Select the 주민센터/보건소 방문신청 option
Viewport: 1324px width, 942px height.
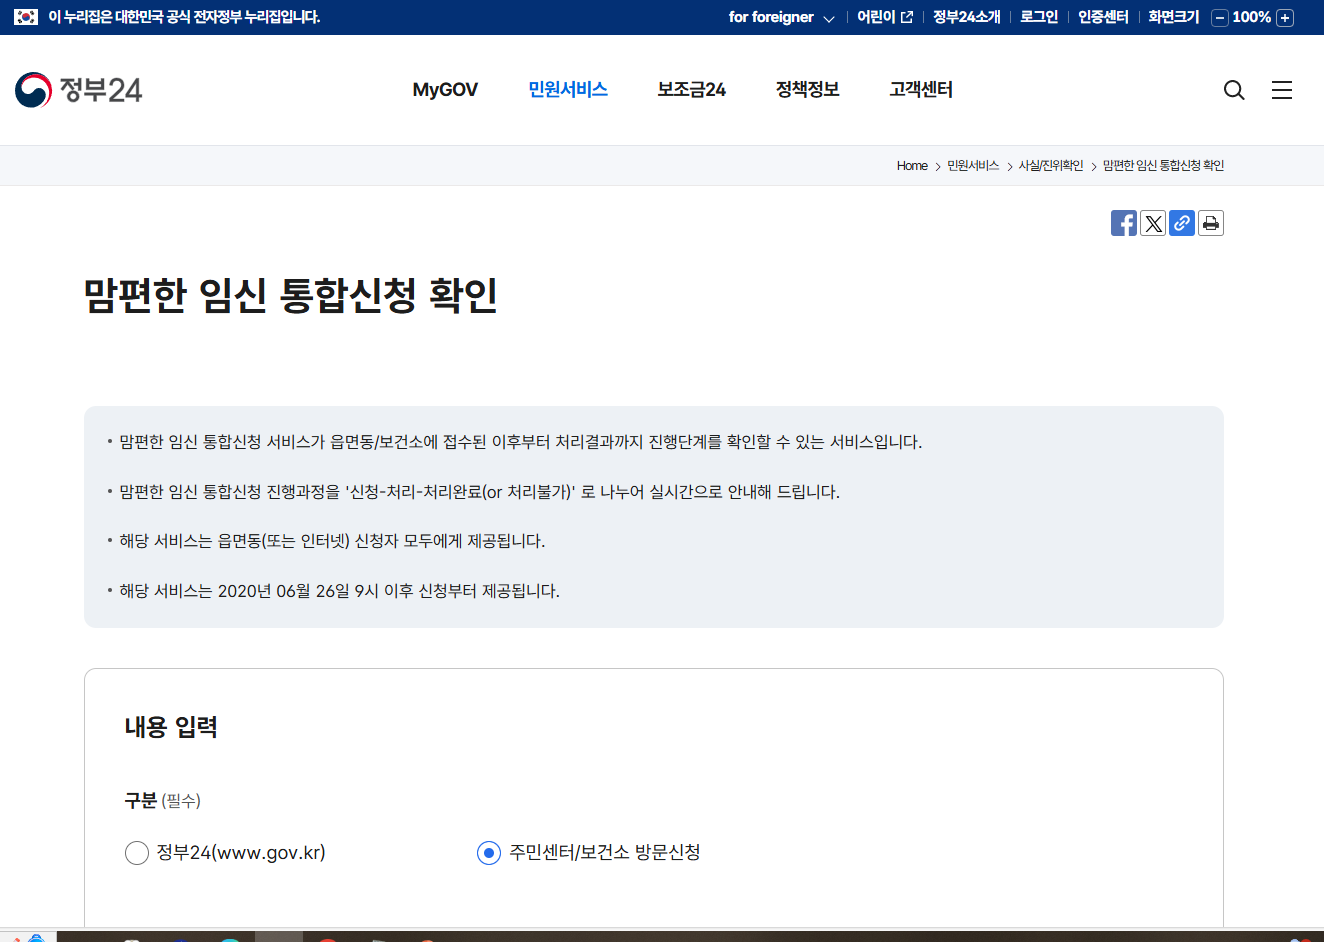point(488,853)
